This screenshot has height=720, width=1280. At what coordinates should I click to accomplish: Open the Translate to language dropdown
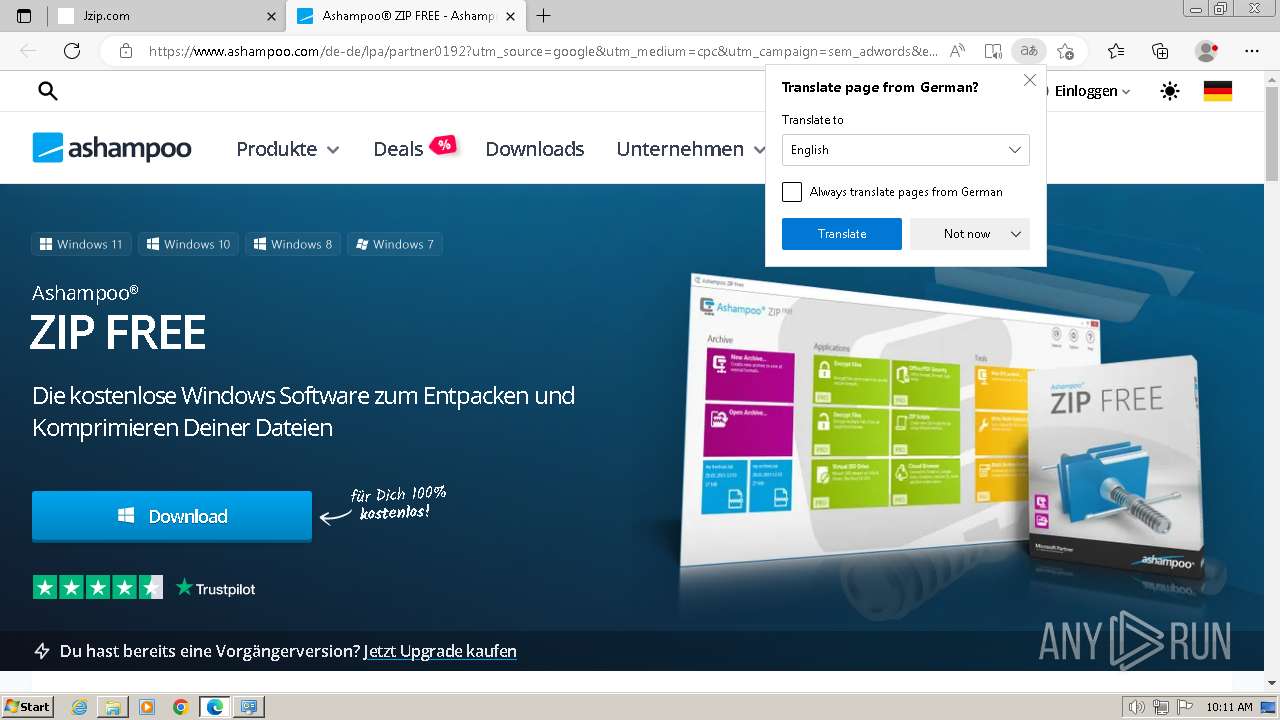coord(906,150)
